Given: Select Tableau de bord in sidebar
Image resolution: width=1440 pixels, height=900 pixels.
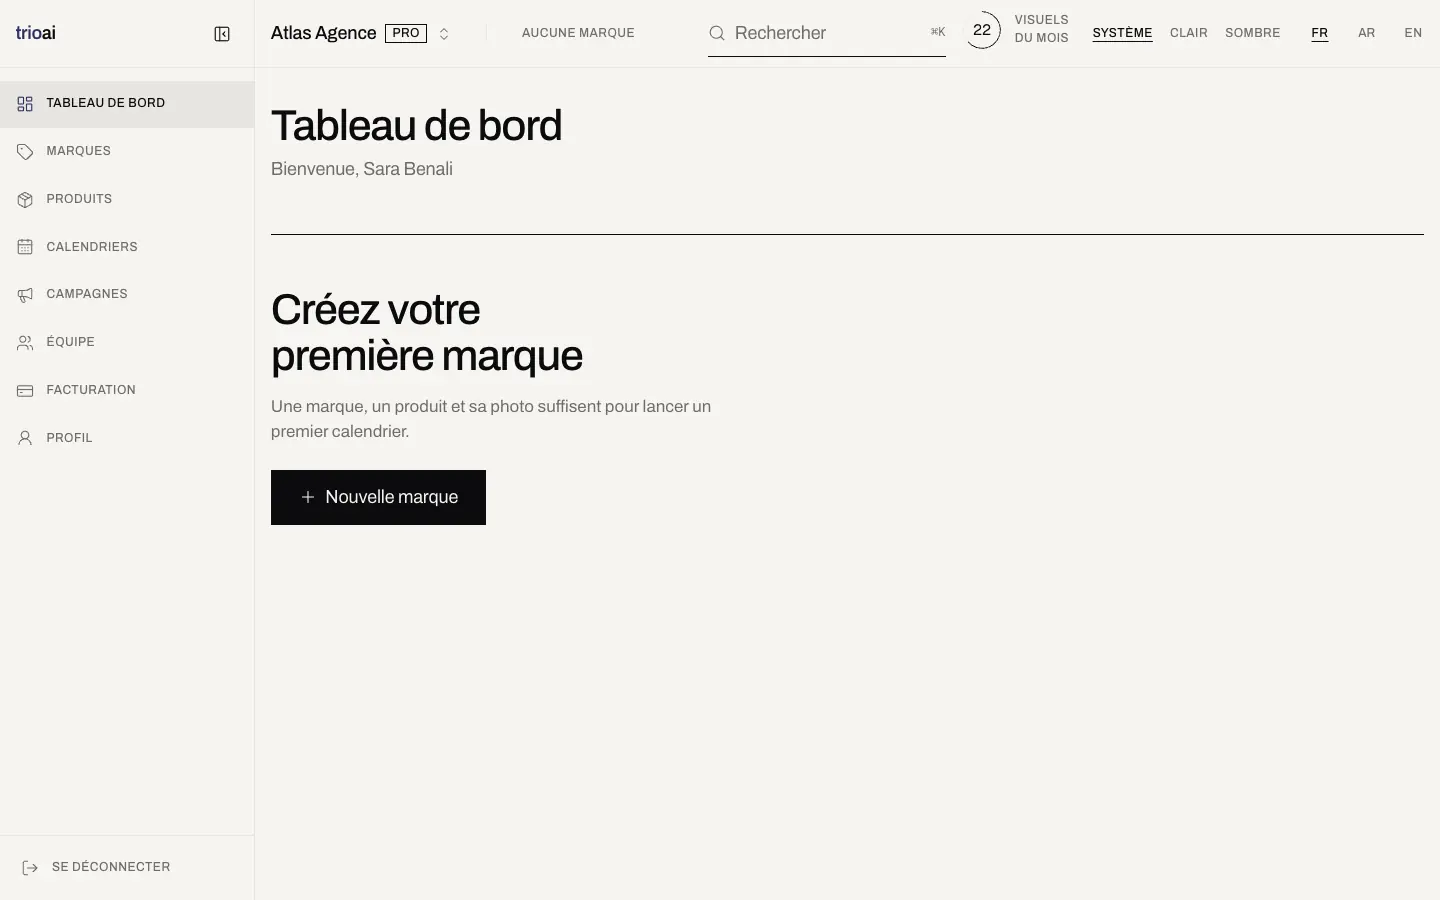Looking at the screenshot, I should pyautogui.click(x=127, y=104).
